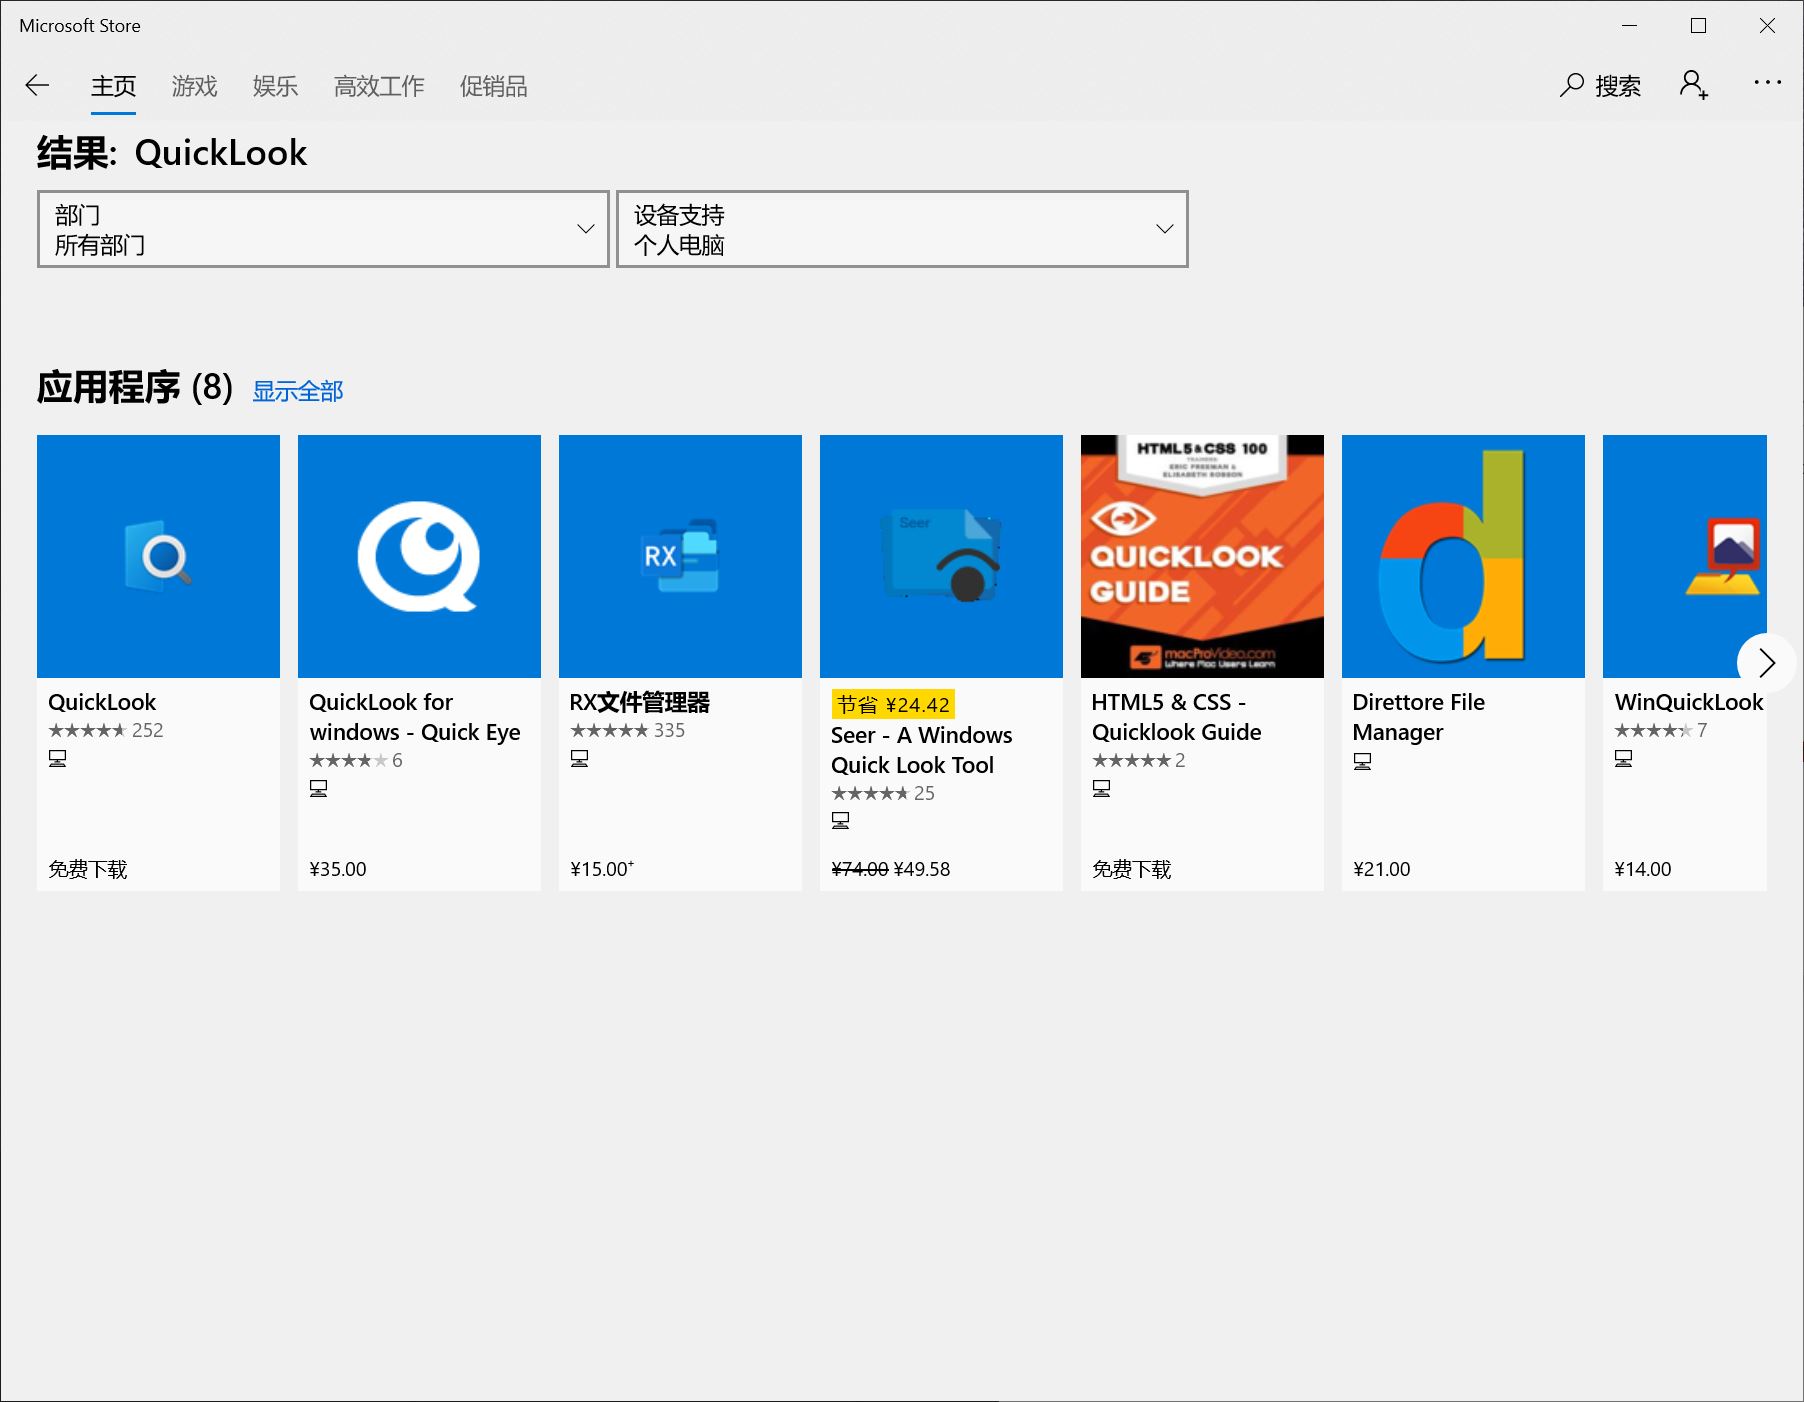Click the 节省 ¥24.42 savings badge

point(893,705)
